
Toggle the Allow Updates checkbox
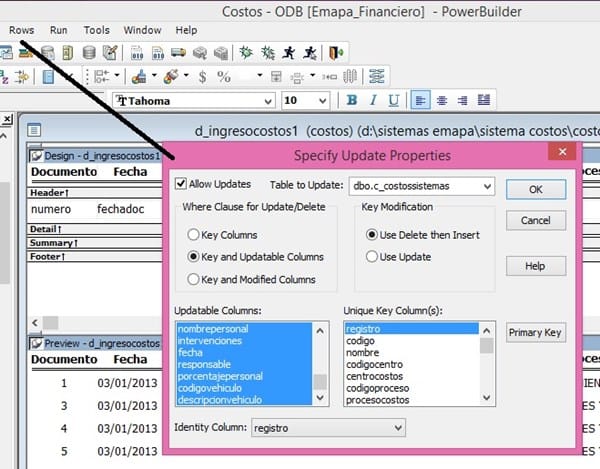(181, 185)
